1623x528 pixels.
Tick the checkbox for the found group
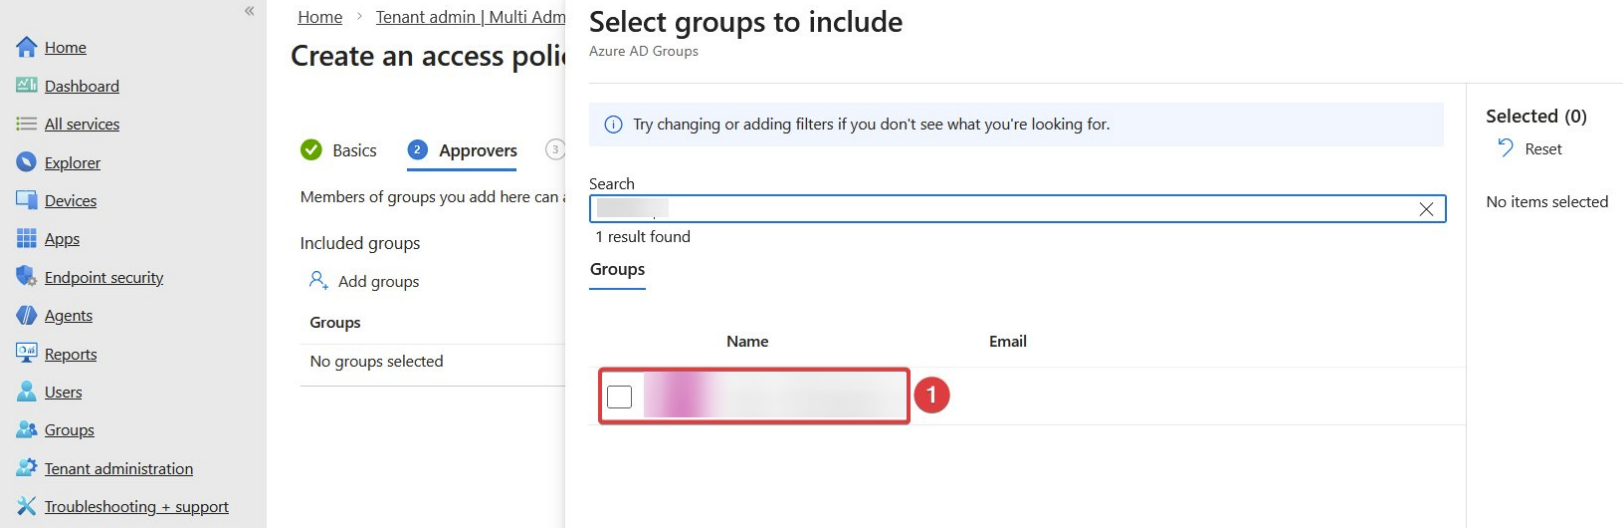click(619, 397)
